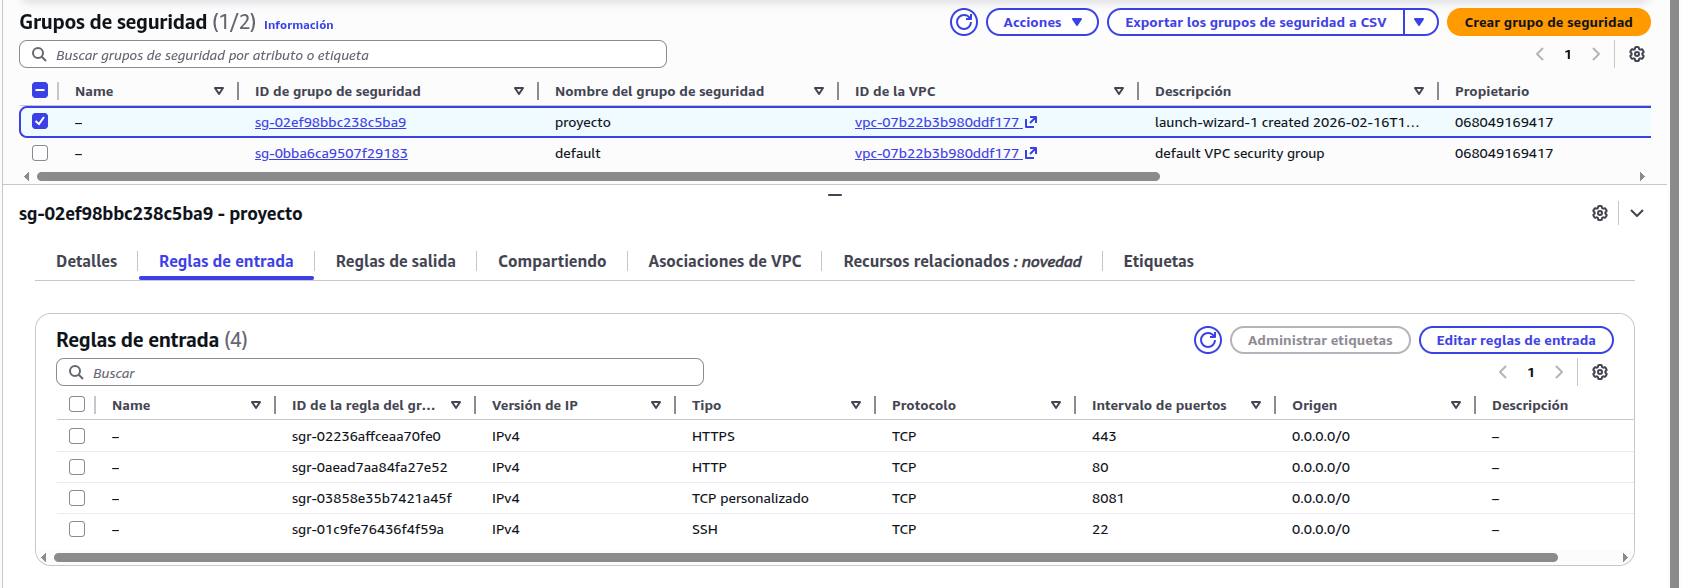Viewport: 1682px width, 588px height.
Task: Click security groups horizontal scrollbar
Action: [598, 176]
